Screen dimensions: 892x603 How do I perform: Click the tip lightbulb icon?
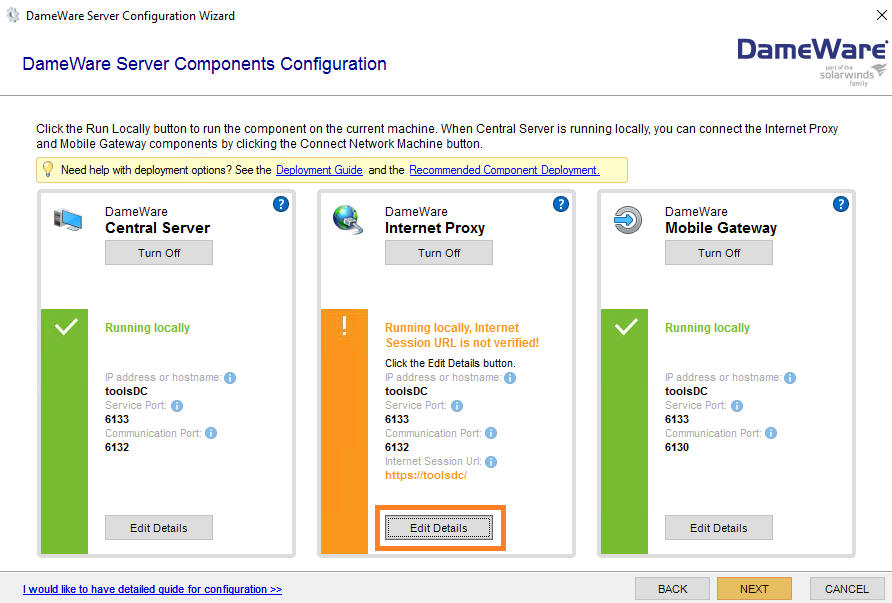tap(47, 170)
